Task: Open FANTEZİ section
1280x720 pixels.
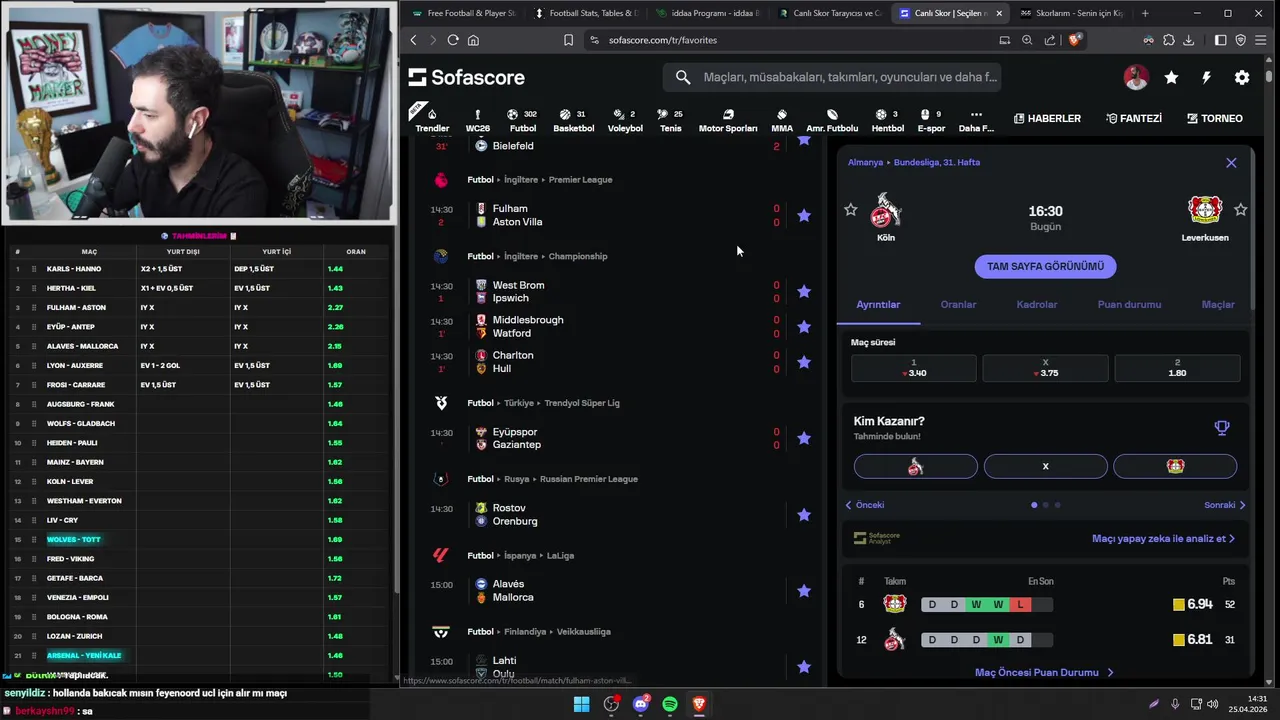Action: [1134, 118]
